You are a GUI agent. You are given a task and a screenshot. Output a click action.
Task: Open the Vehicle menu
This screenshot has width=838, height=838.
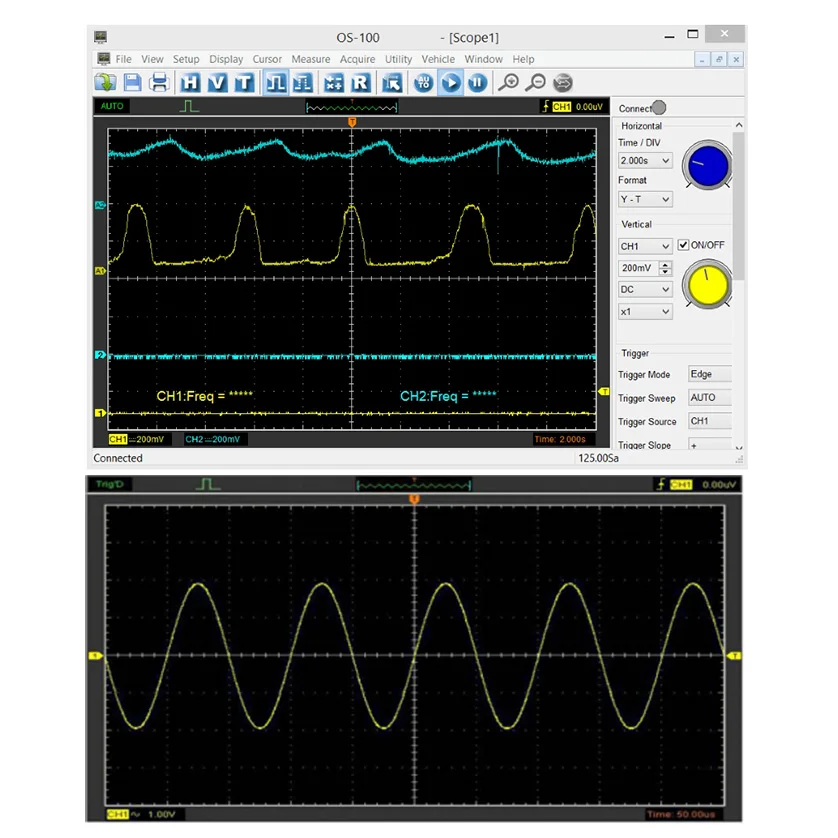(x=438, y=59)
